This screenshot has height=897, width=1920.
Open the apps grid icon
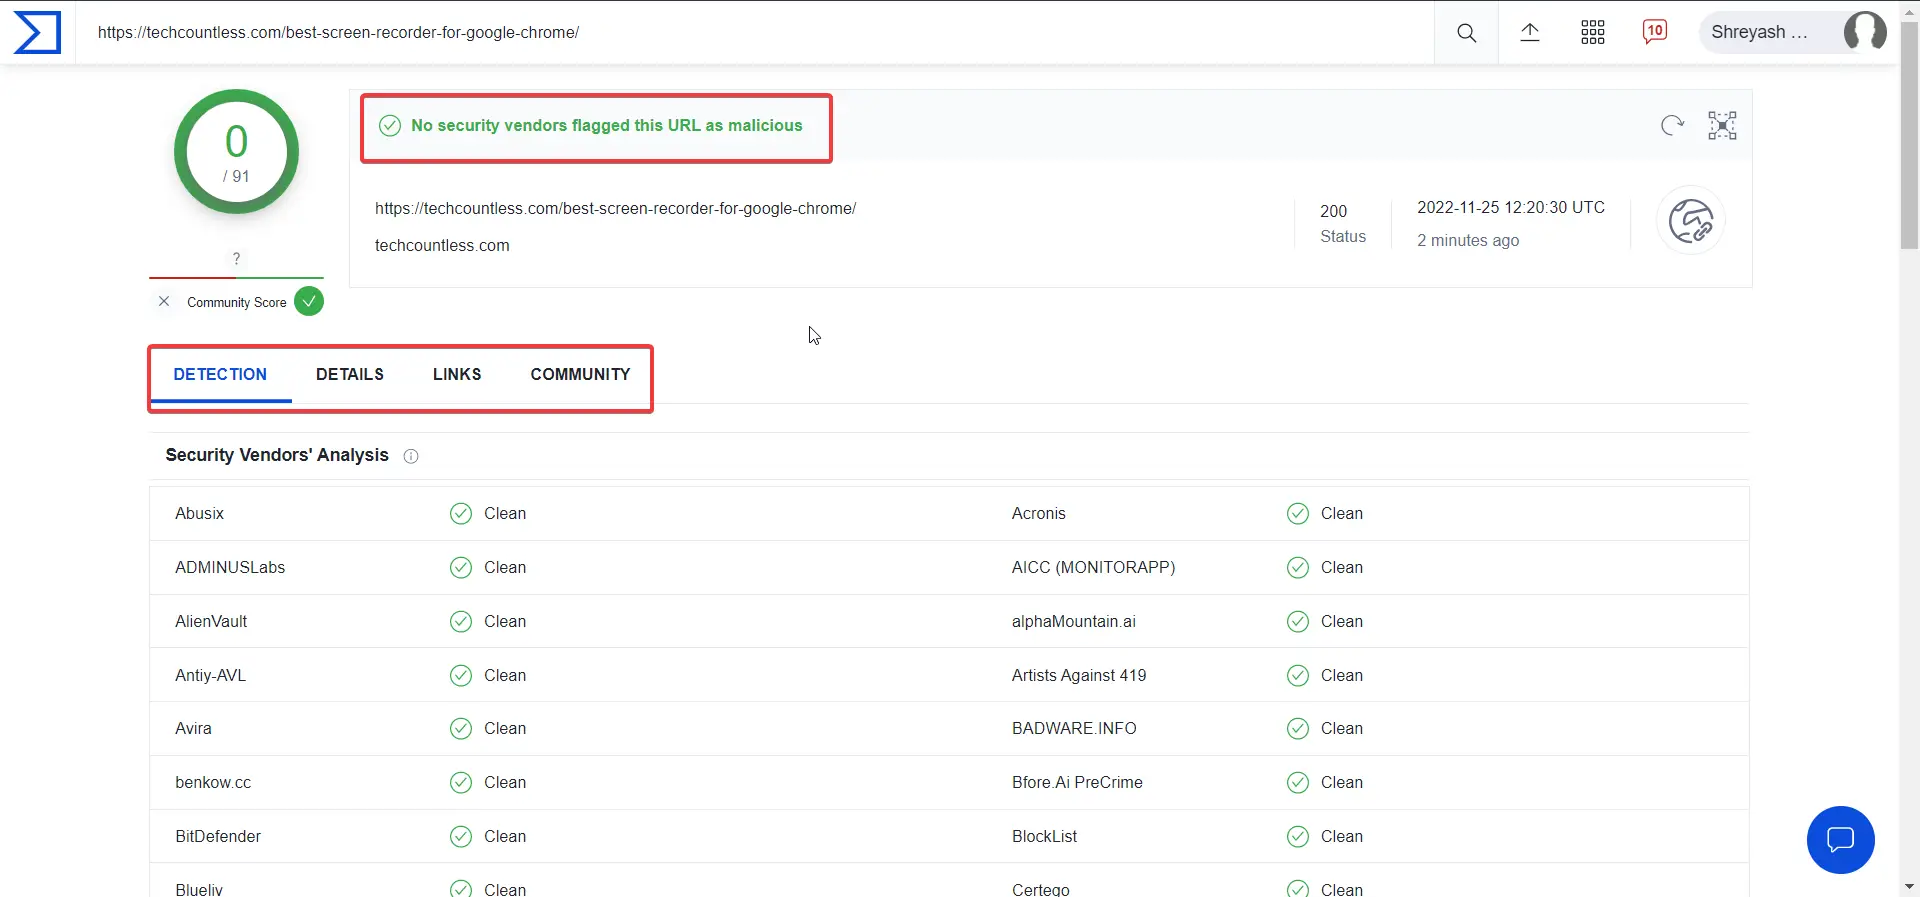(1593, 32)
